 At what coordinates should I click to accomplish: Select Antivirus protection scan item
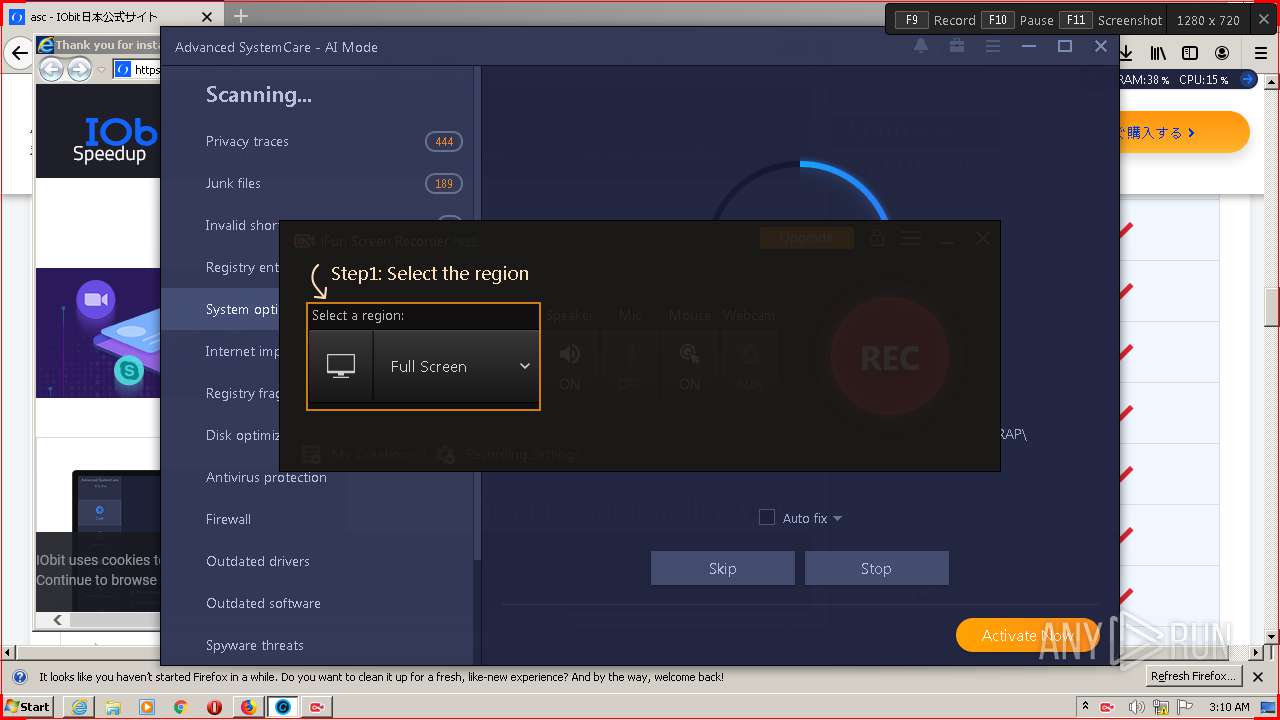pyautogui.click(x=319, y=477)
